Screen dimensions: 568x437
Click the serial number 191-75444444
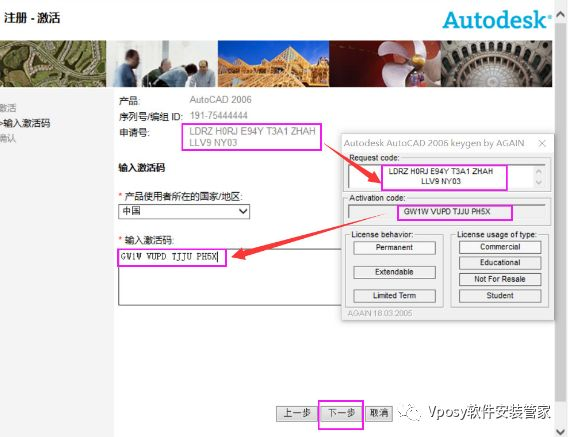pos(218,116)
